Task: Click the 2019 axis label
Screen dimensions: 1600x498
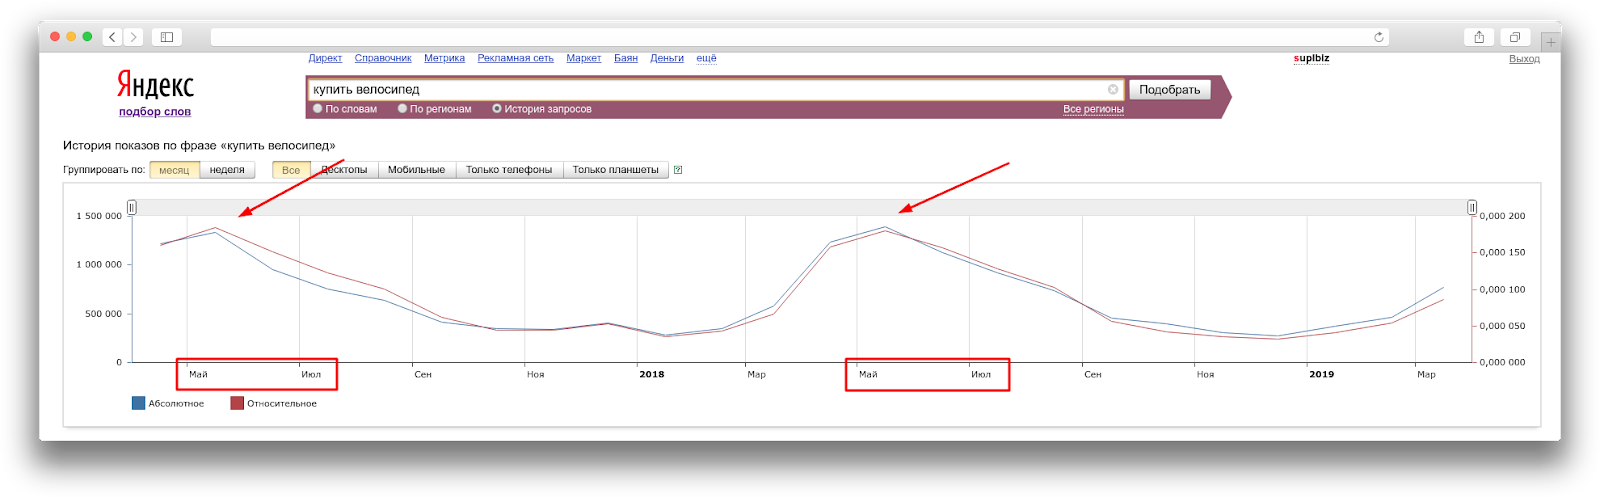Action: (x=1322, y=374)
